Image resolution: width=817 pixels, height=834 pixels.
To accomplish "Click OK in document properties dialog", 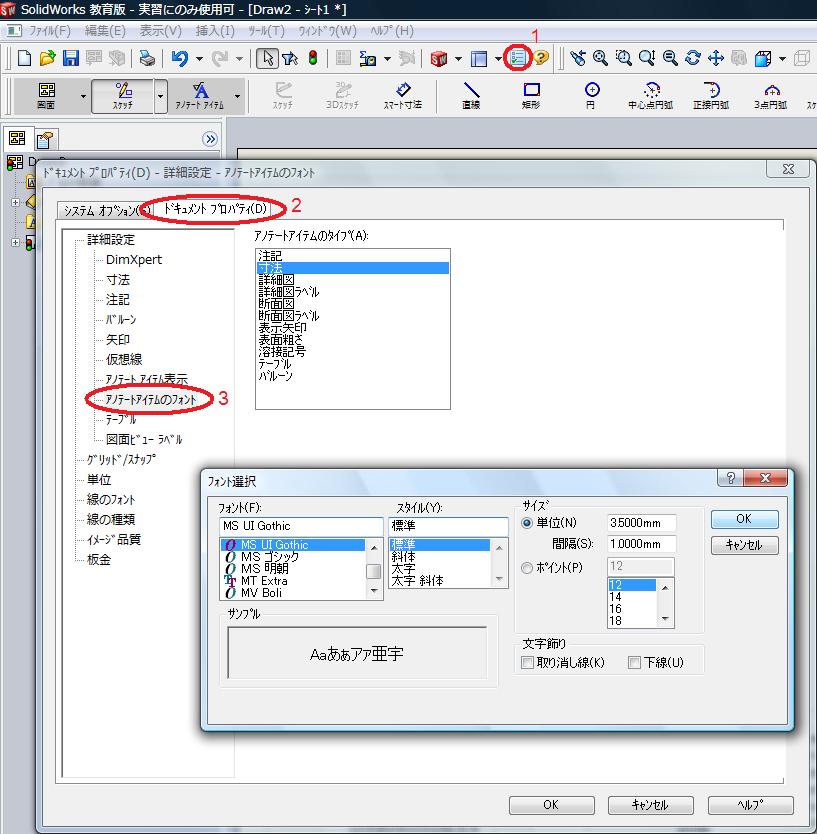I will (551, 805).
